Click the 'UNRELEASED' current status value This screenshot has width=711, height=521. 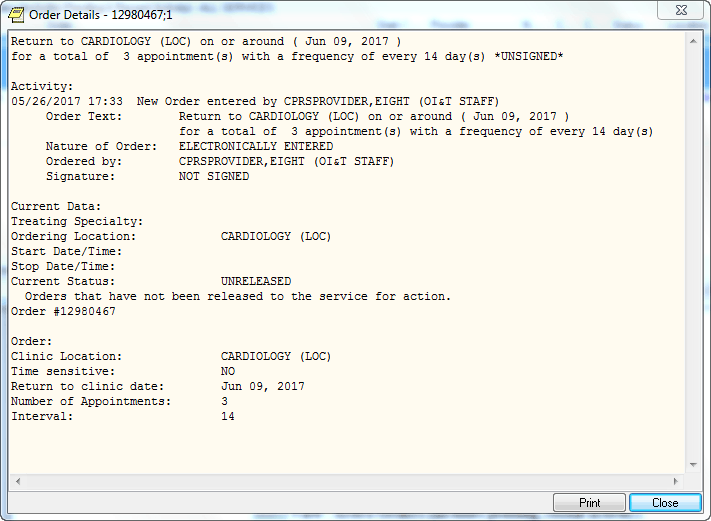point(256,281)
